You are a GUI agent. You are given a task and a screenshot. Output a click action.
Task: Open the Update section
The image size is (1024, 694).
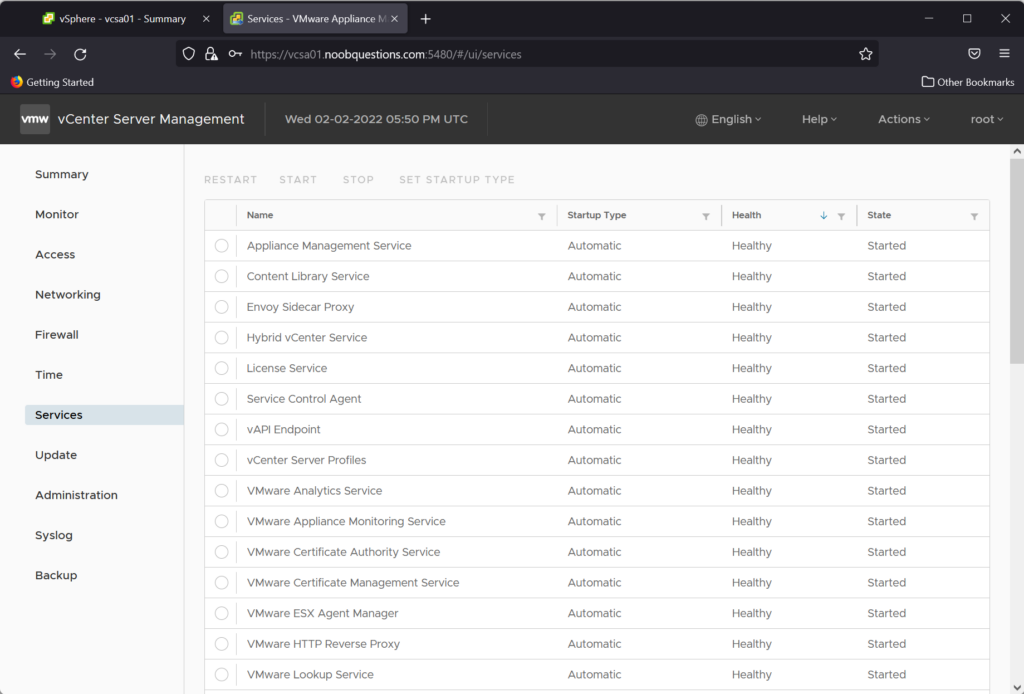(x=56, y=455)
